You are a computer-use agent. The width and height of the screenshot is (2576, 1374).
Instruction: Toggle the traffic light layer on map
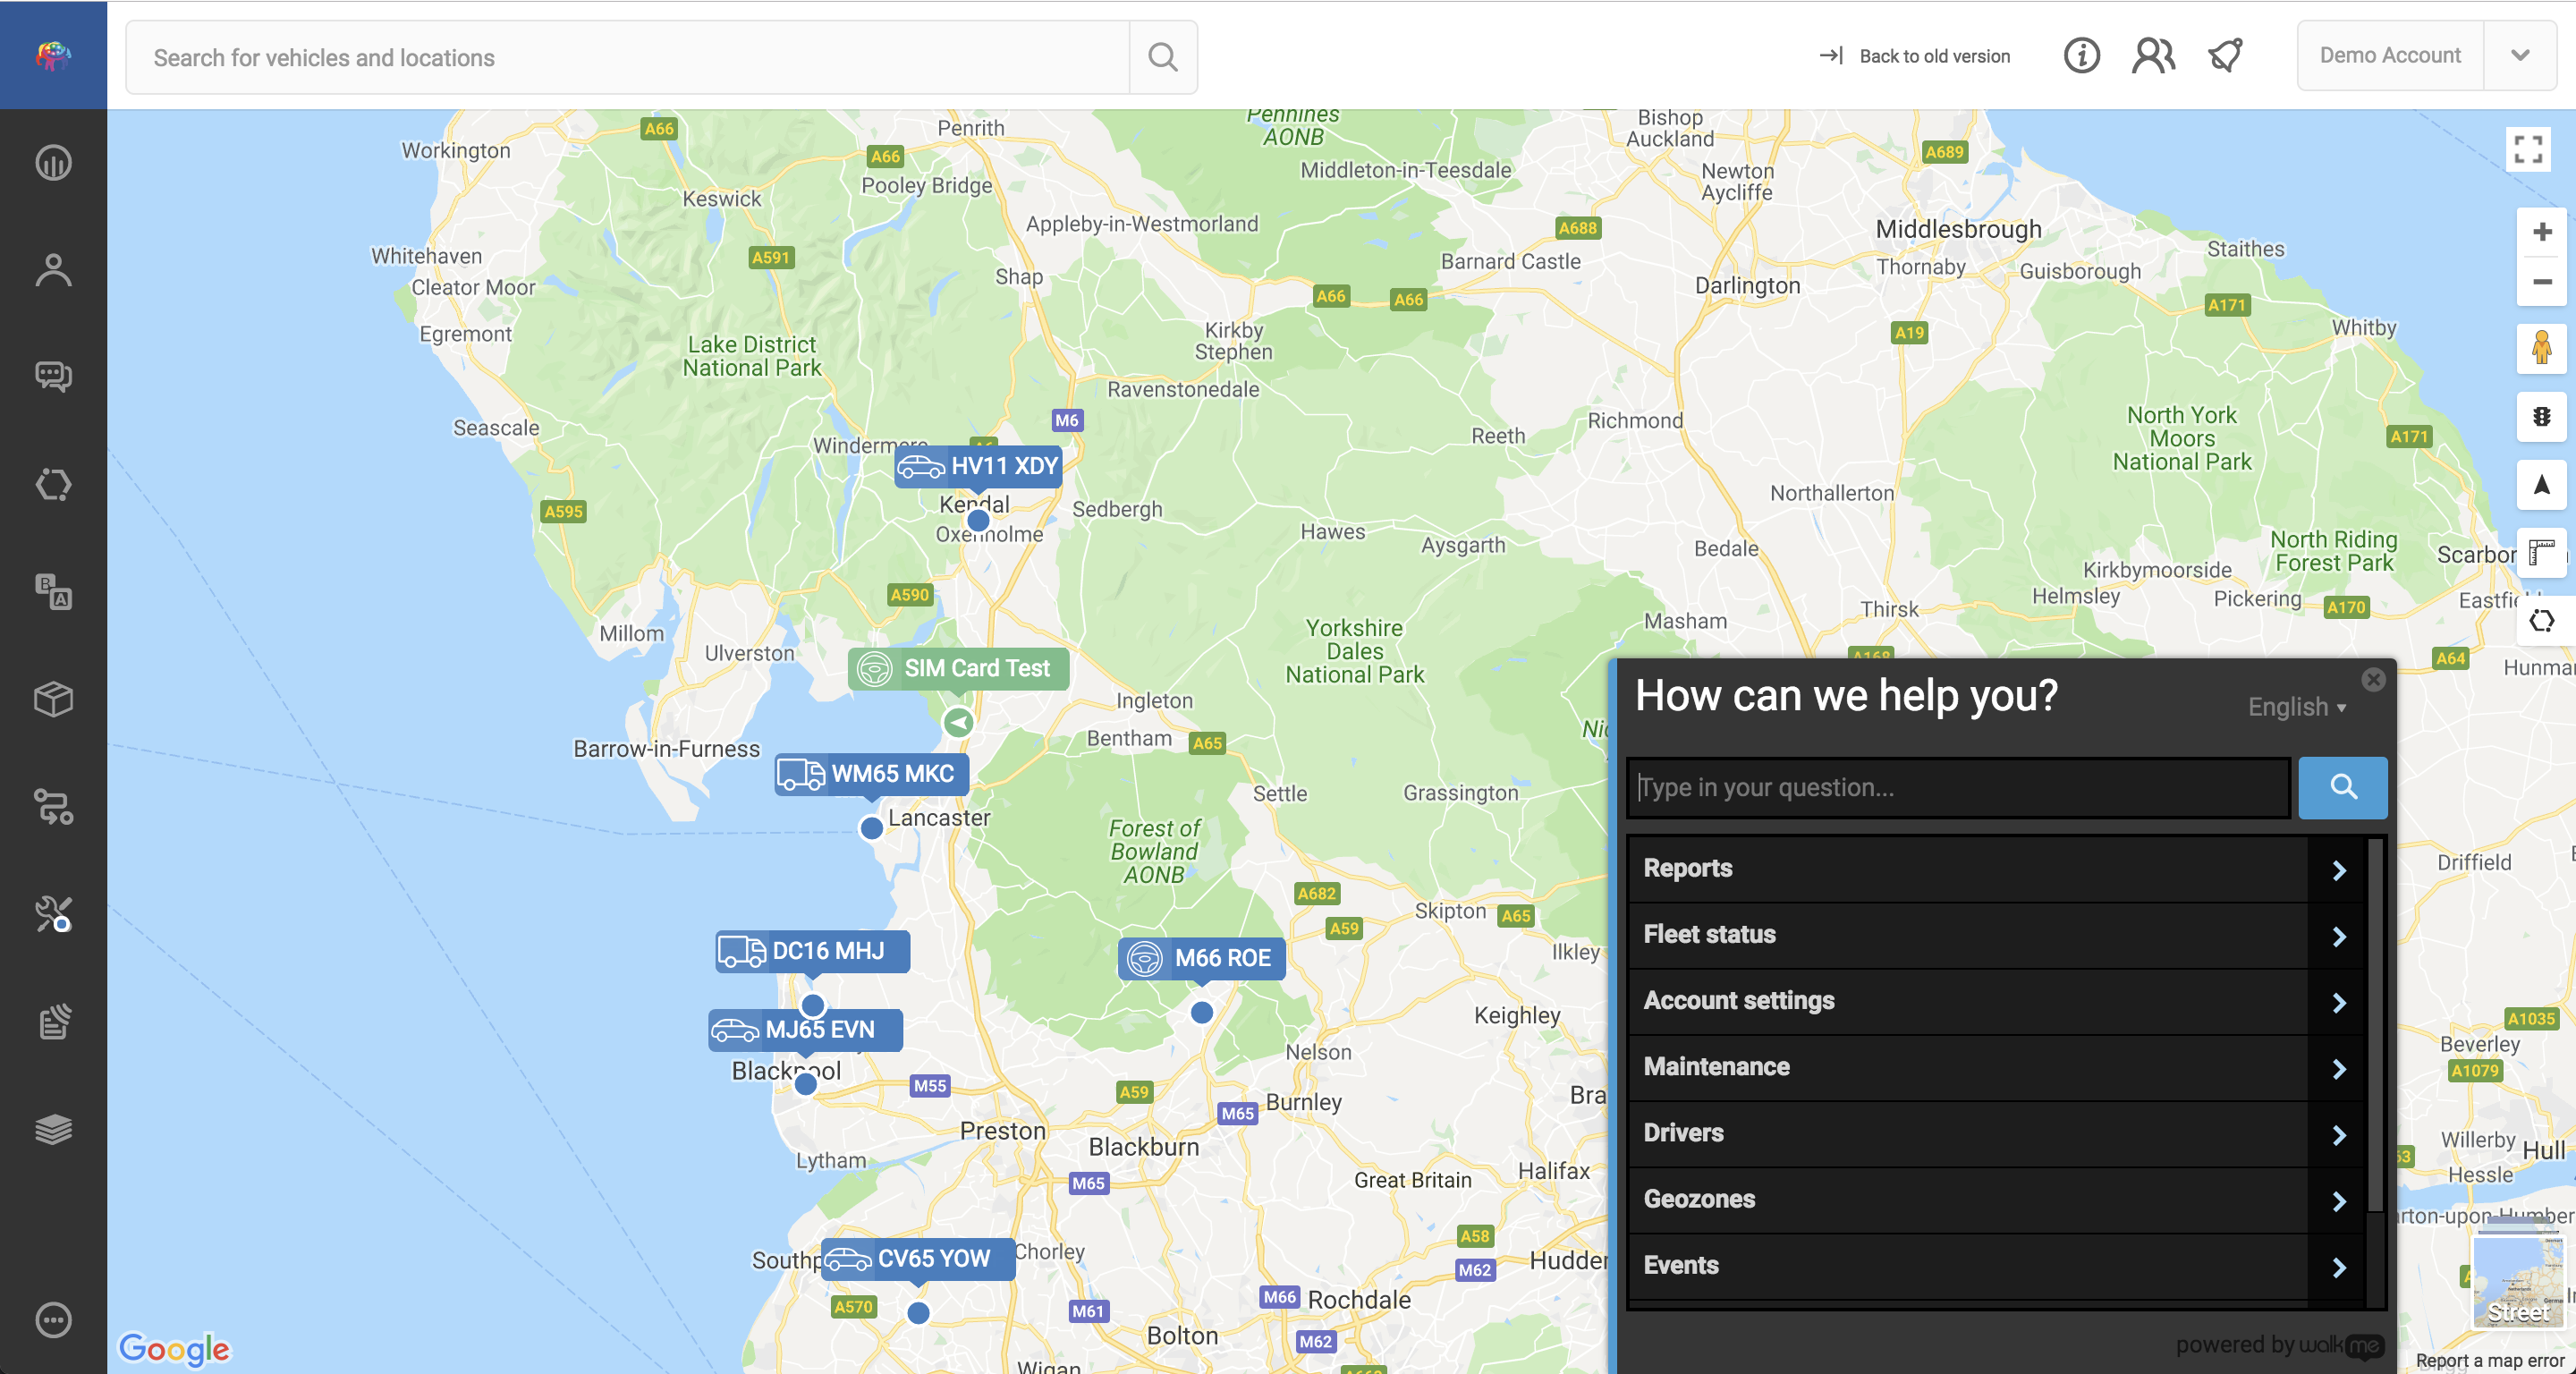[2541, 417]
